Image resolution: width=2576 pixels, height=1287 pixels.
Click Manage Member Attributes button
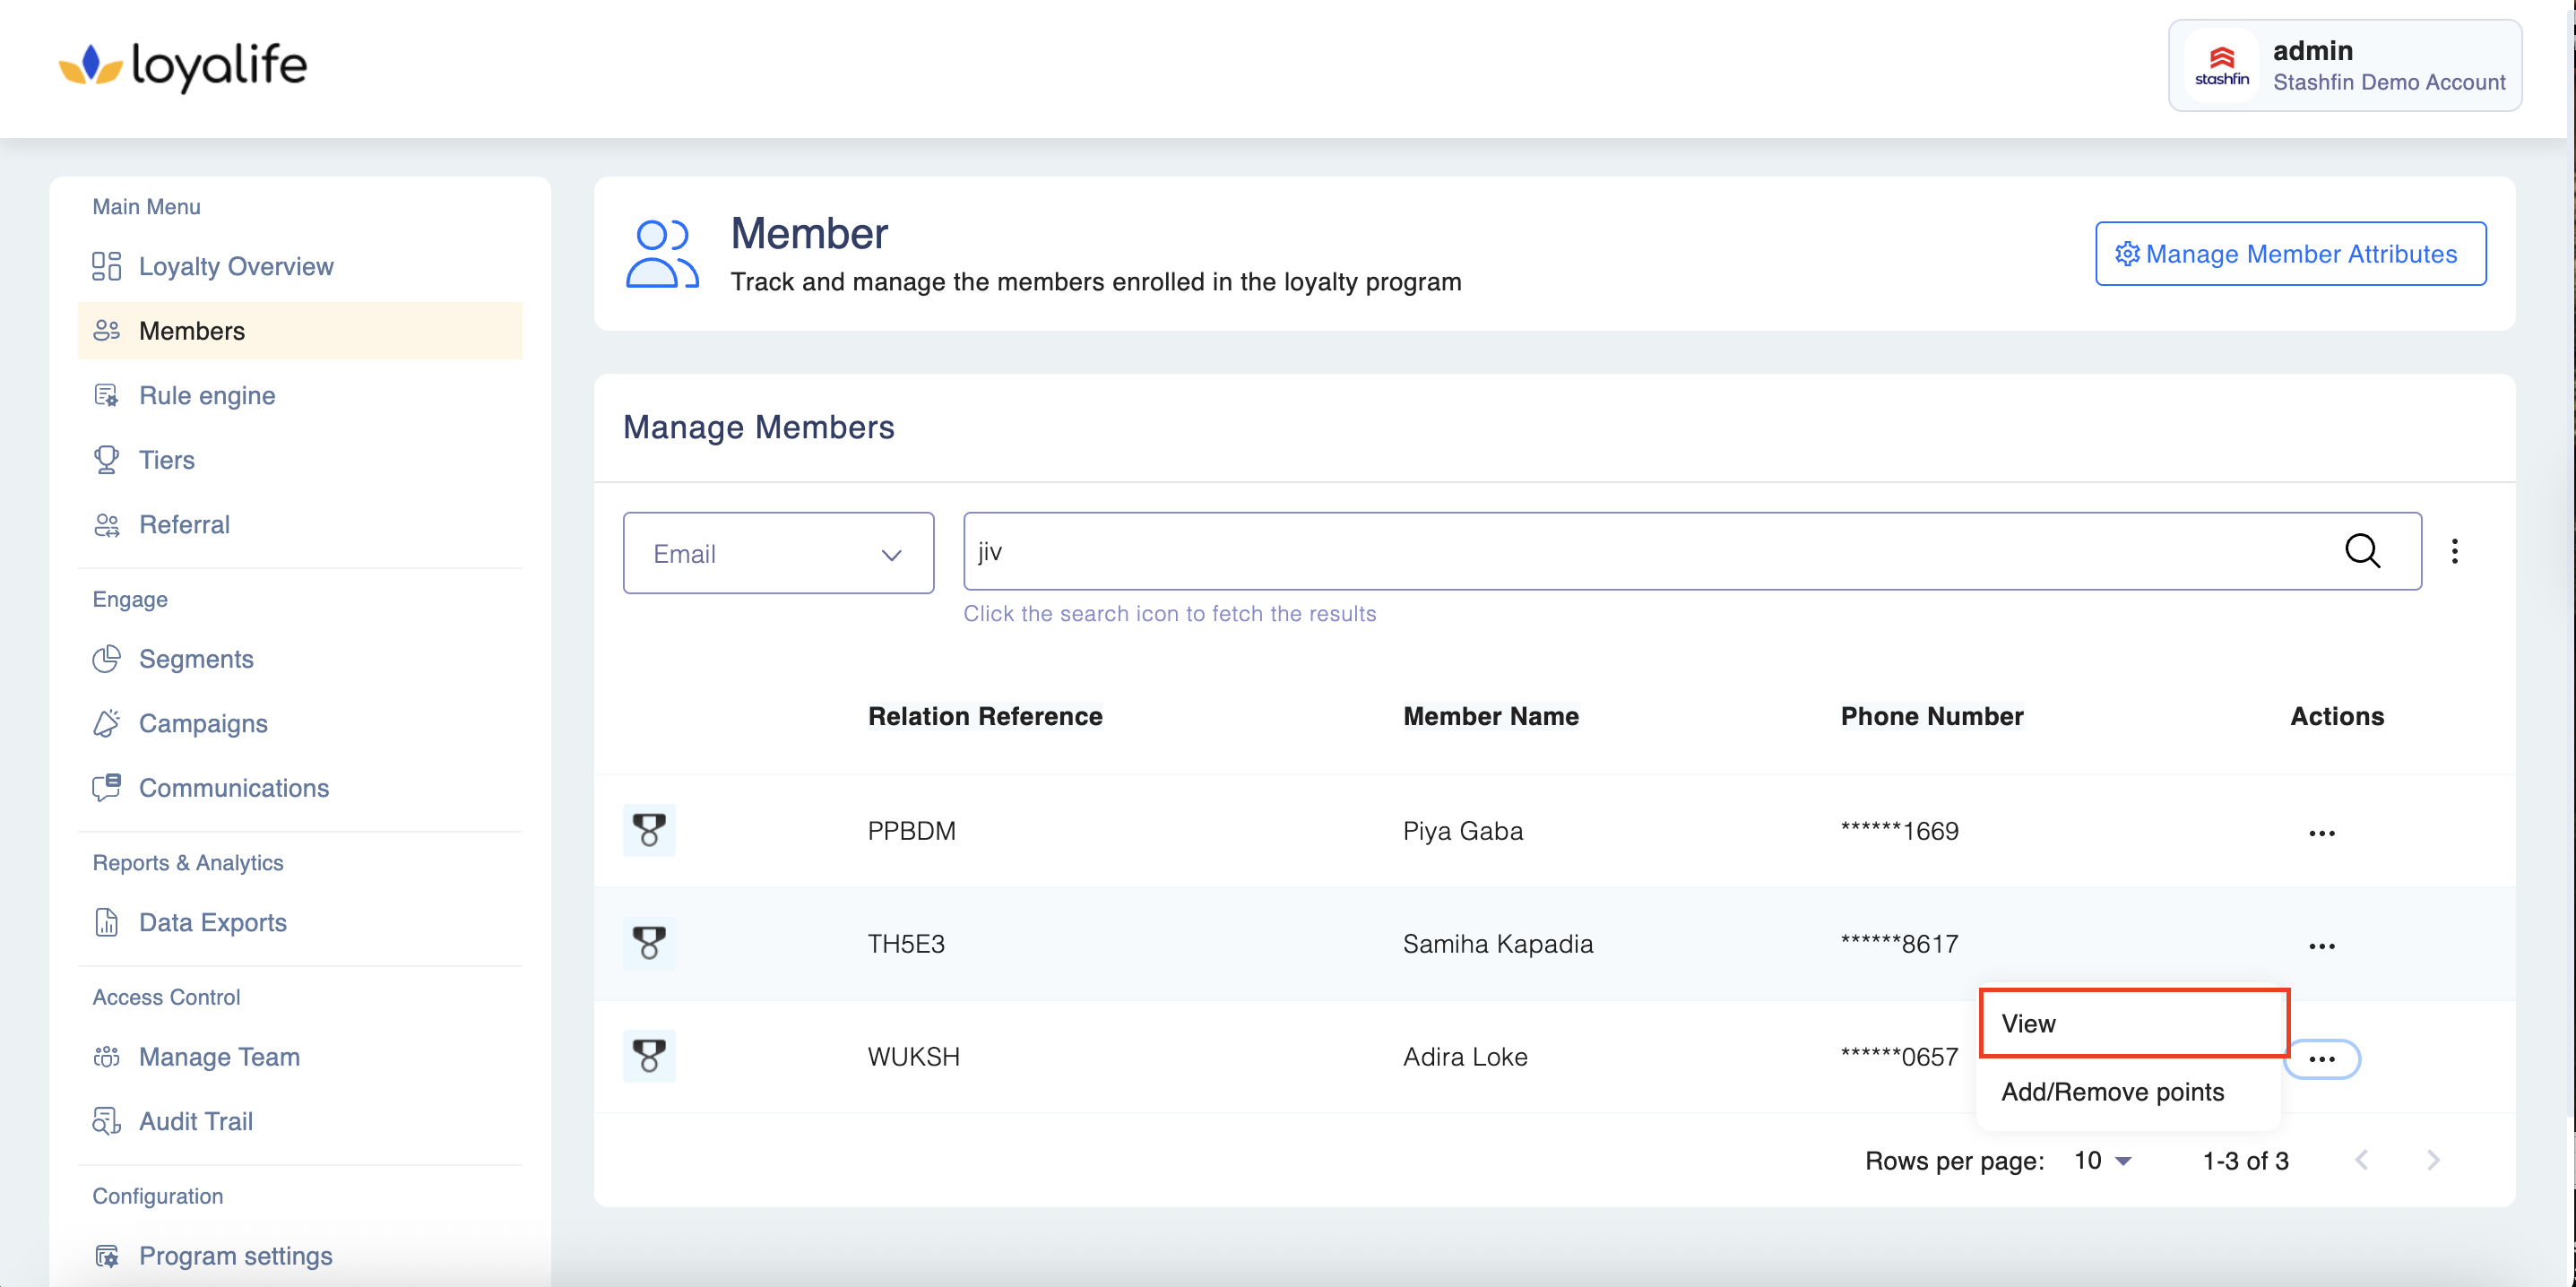click(x=2290, y=254)
